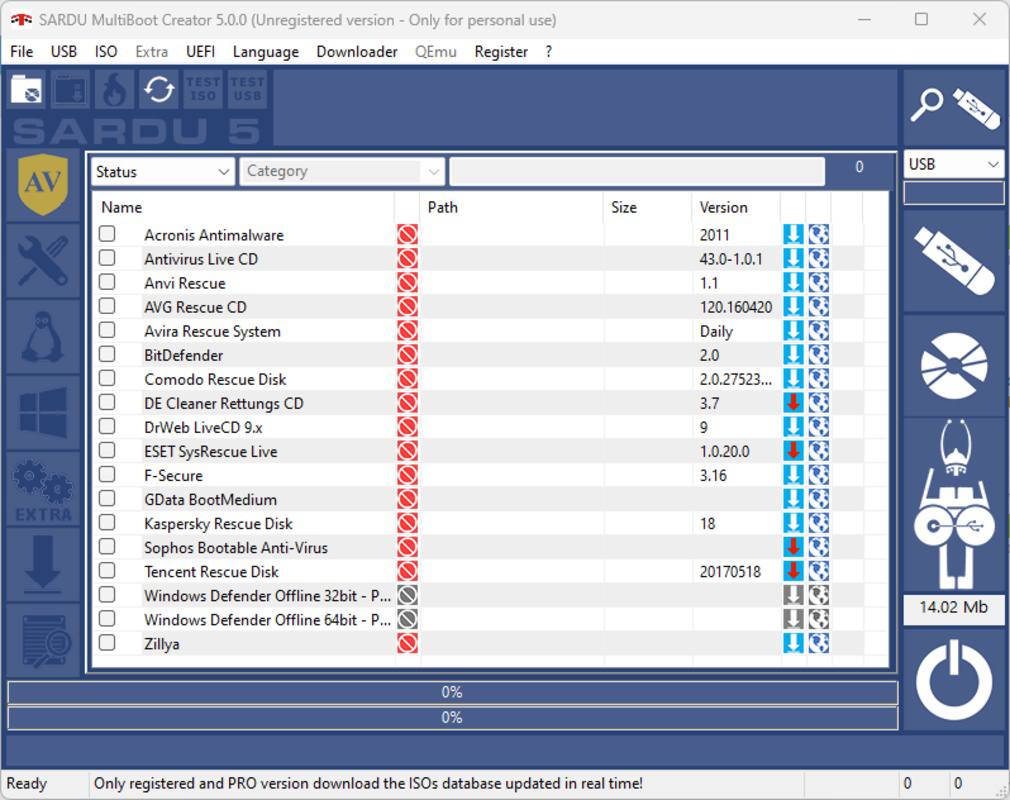Open the USB menu

click(64, 52)
